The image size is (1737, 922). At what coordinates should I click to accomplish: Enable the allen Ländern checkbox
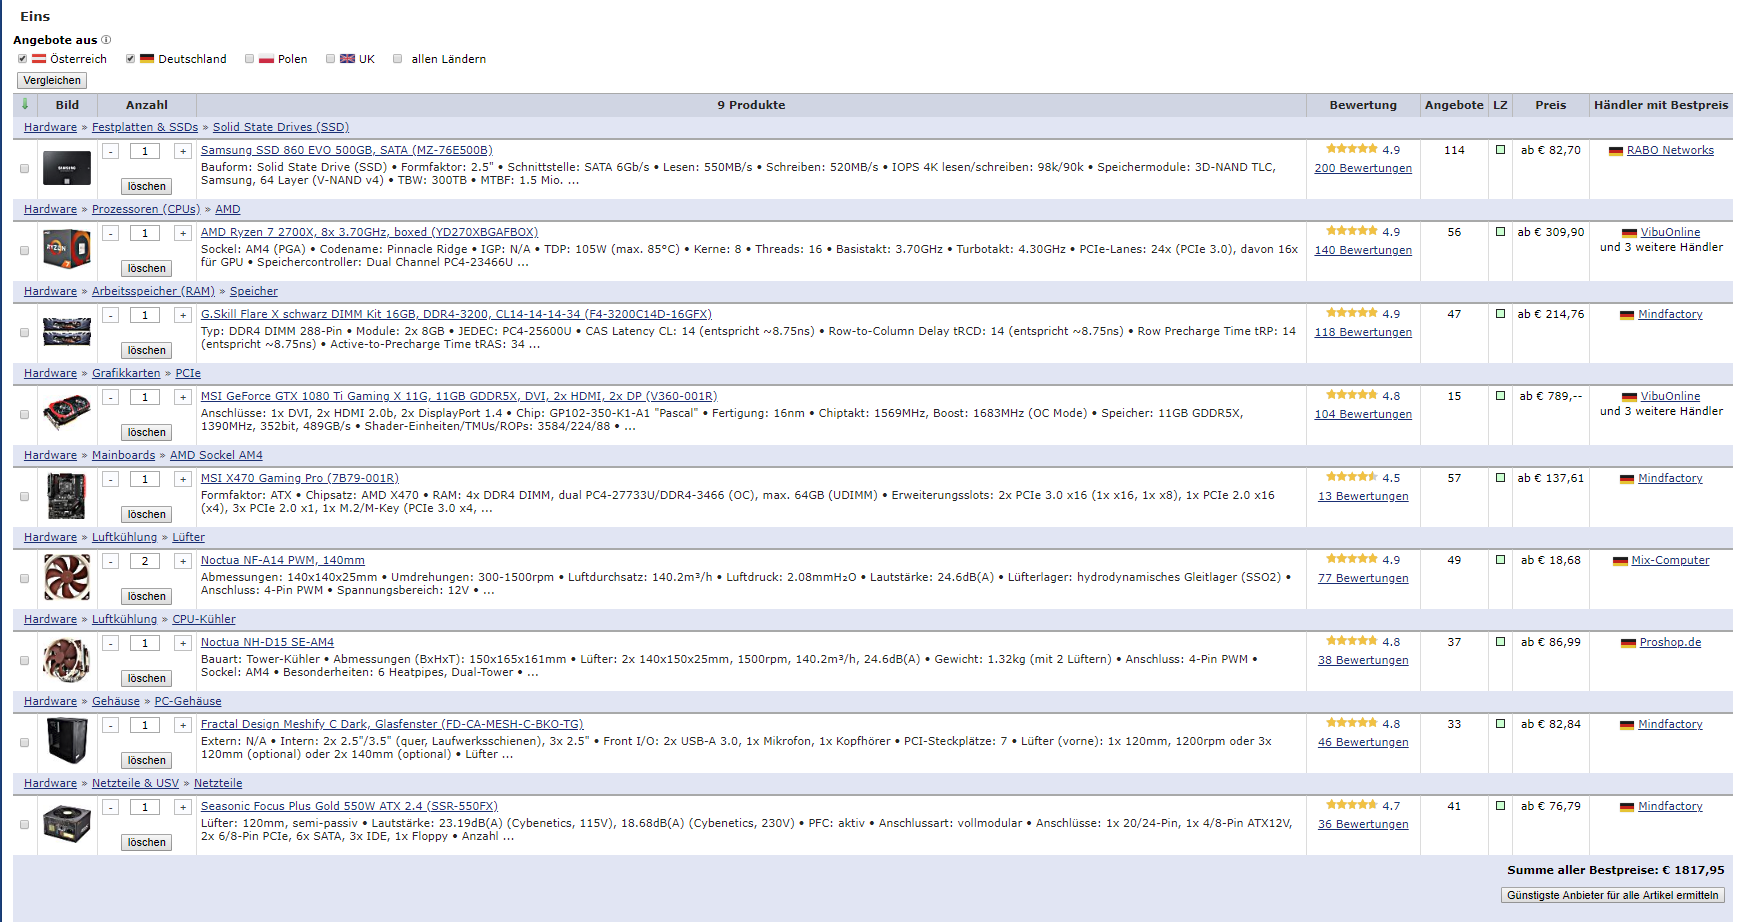[x=398, y=59]
